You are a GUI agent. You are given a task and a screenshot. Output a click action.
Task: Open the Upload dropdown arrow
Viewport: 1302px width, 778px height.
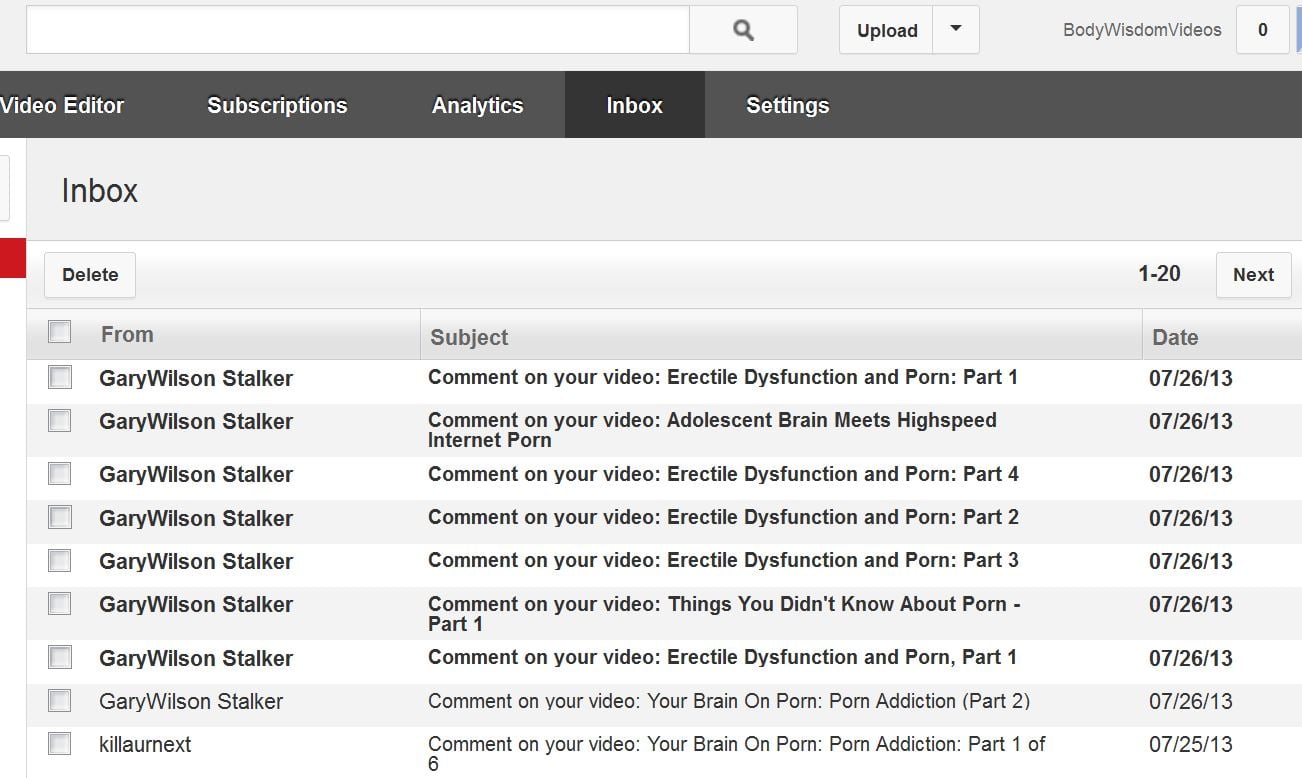coord(955,30)
